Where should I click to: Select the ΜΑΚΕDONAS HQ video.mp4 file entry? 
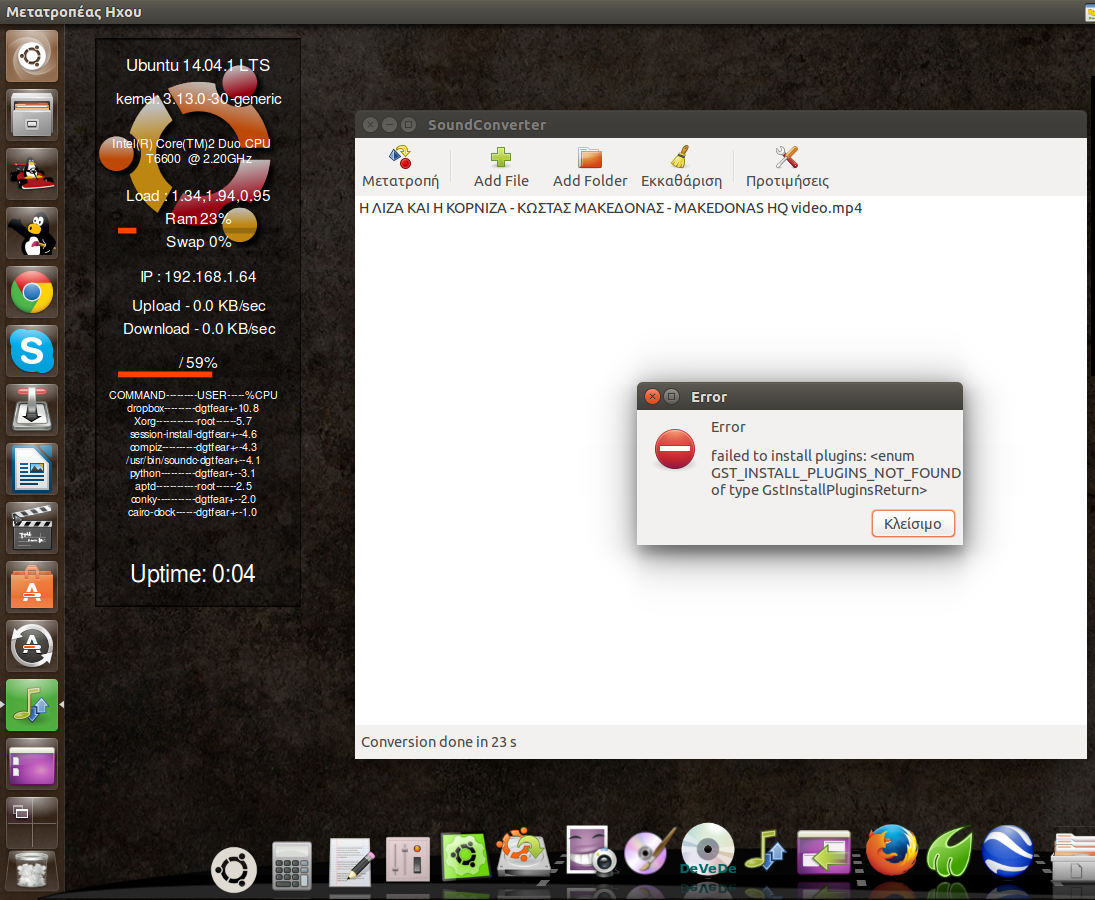pos(610,208)
